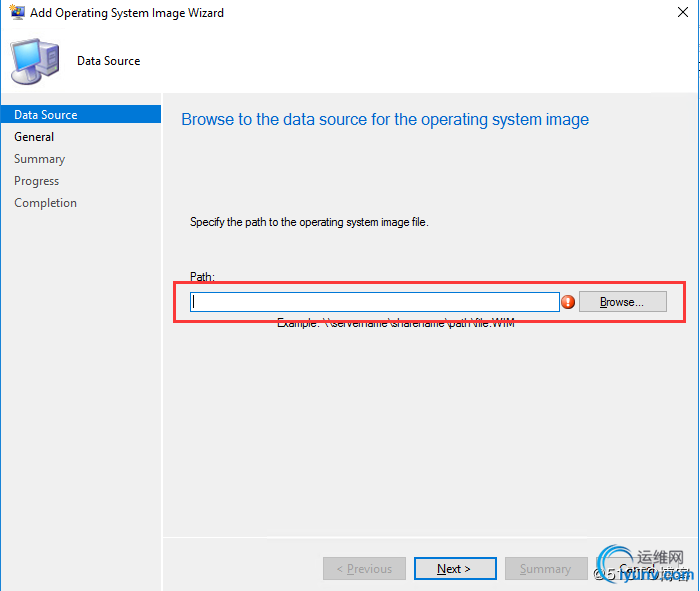The height and width of the screenshot is (591, 700).
Task: Select the Progress wizard step
Action: click(36, 181)
